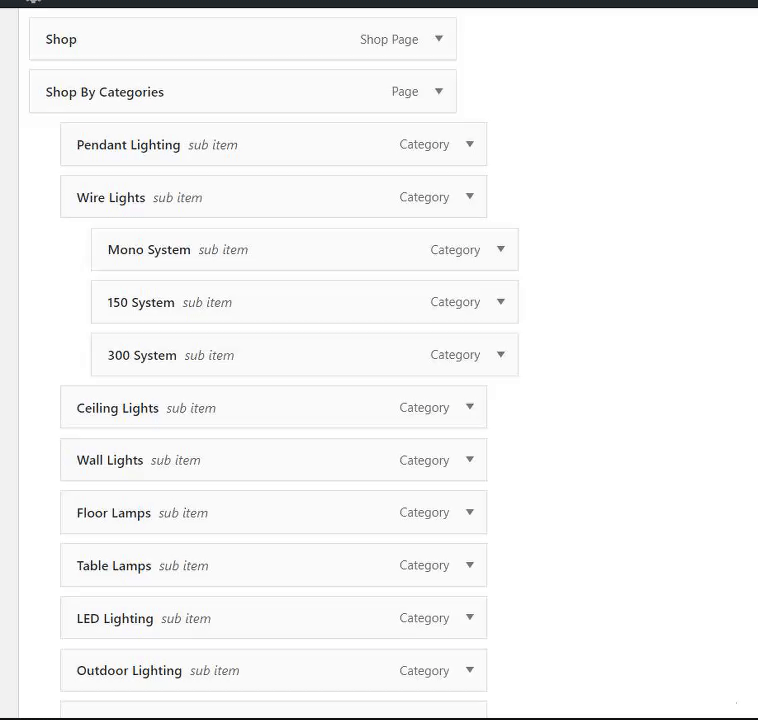Viewport: 758px width, 720px height.
Task: Toggle the Wall Lights item arrow
Action: [469, 460]
